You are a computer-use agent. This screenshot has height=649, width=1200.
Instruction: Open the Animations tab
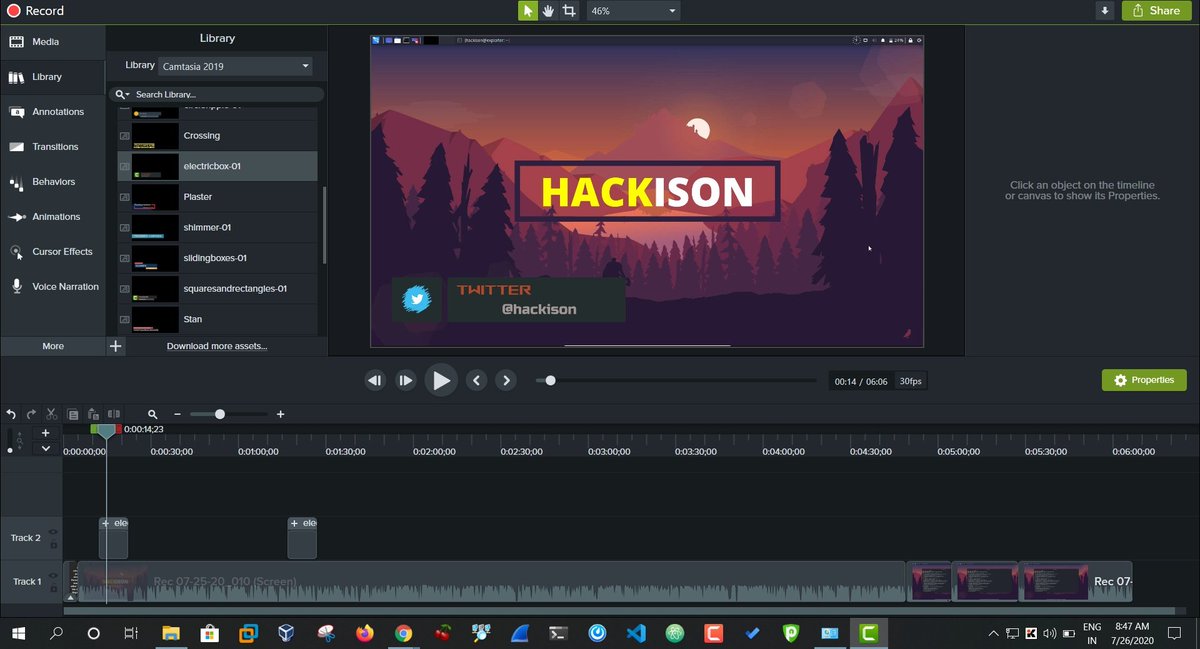click(x=52, y=217)
